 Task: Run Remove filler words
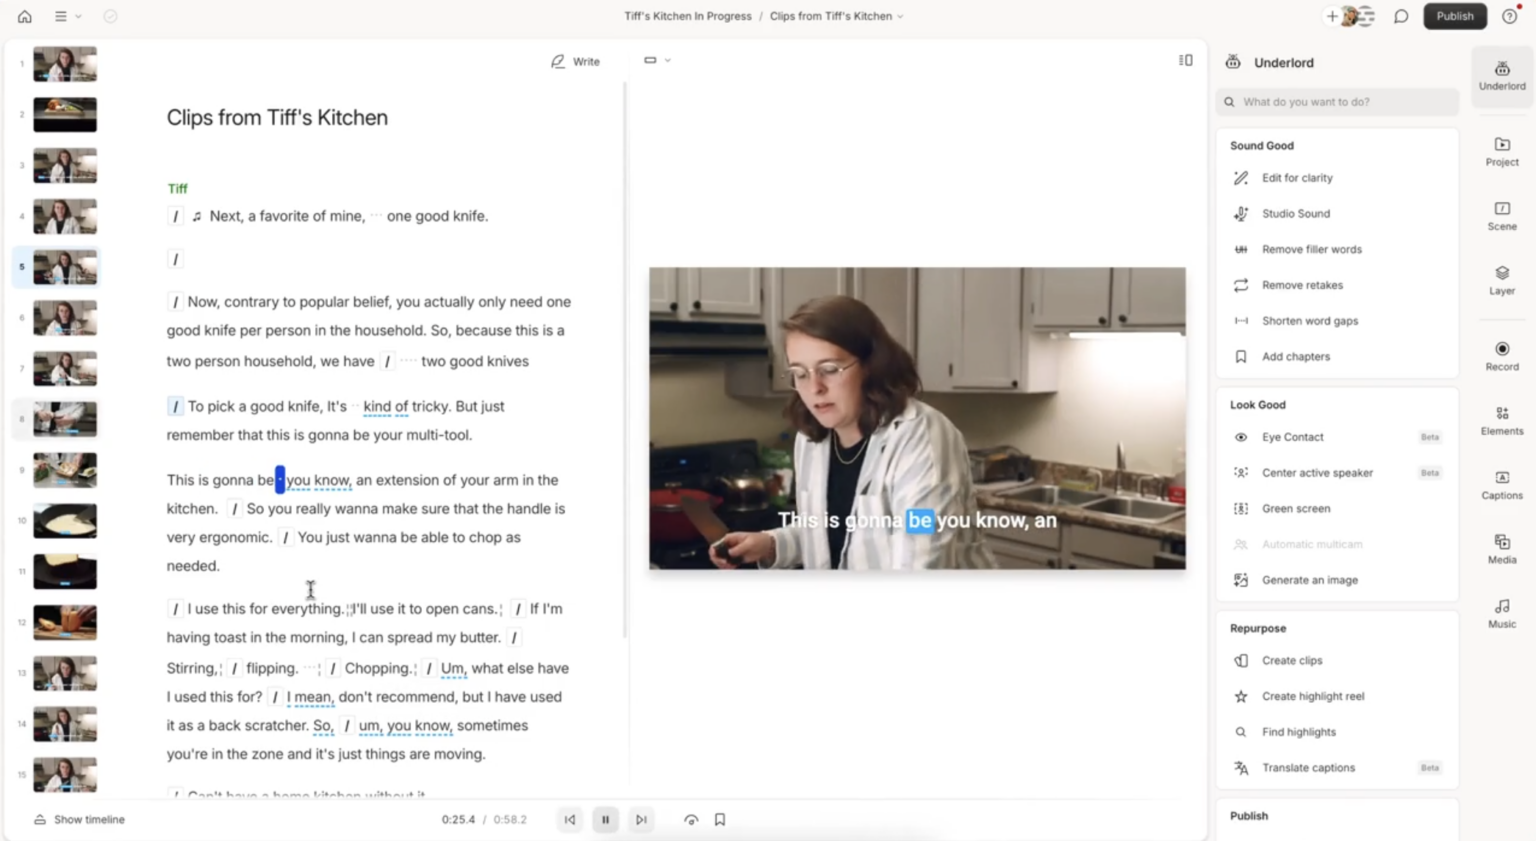pyautogui.click(x=1311, y=249)
